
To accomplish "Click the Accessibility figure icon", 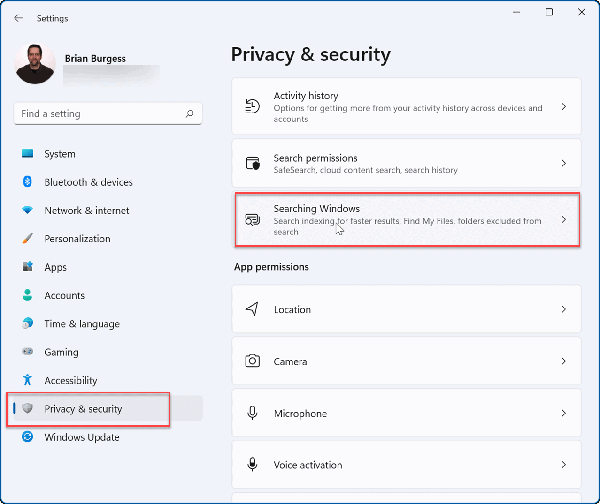I will coord(27,380).
